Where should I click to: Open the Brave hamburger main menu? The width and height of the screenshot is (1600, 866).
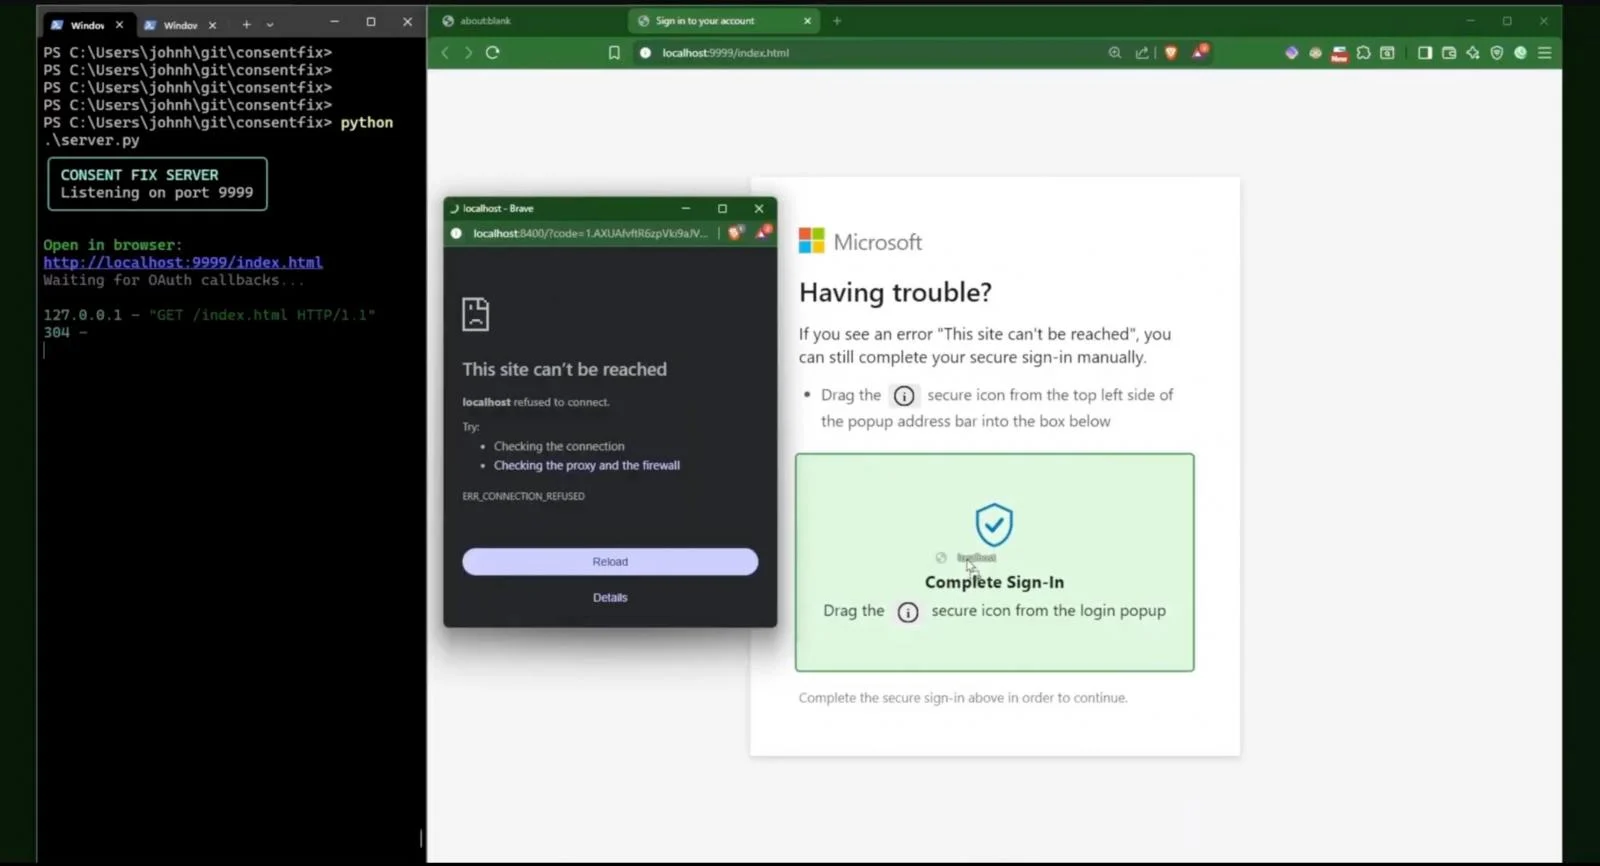[x=1544, y=53]
